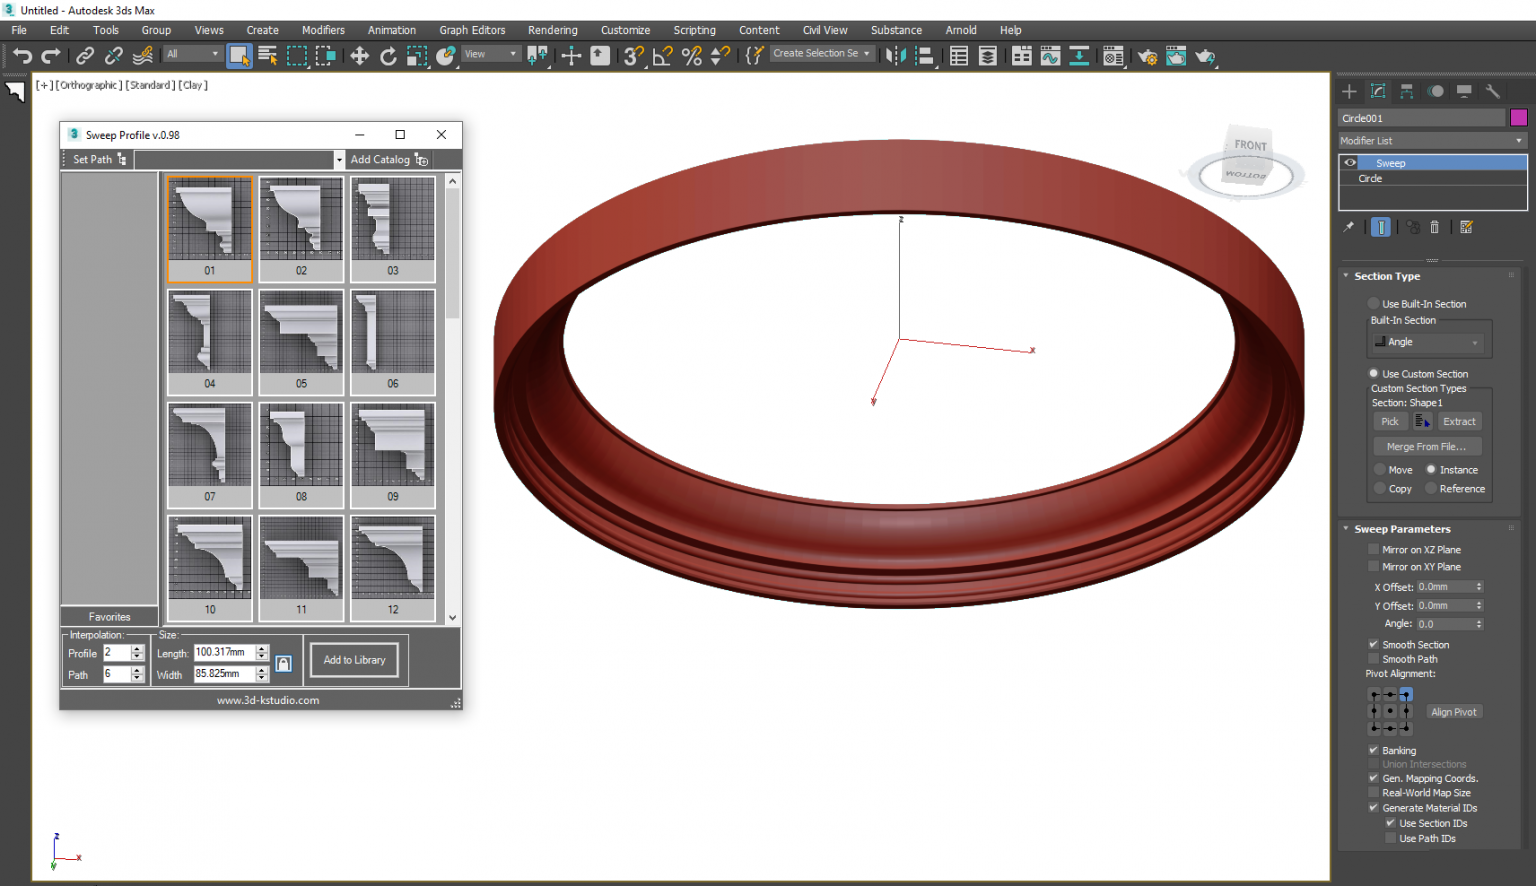This screenshot has height=886, width=1536.
Task: Activate the Select Object tool
Action: click(239, 56)
